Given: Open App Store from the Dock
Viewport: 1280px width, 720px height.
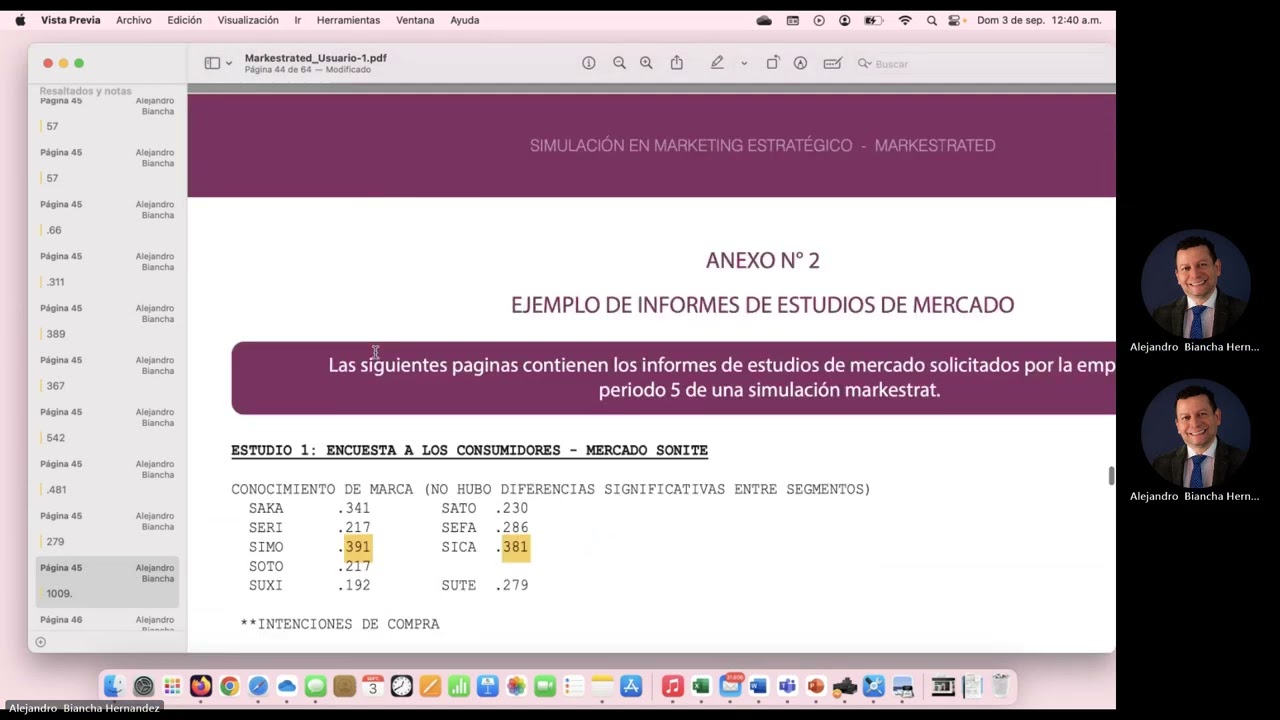Looking at the screenshot, I should [x=631, y=686].
